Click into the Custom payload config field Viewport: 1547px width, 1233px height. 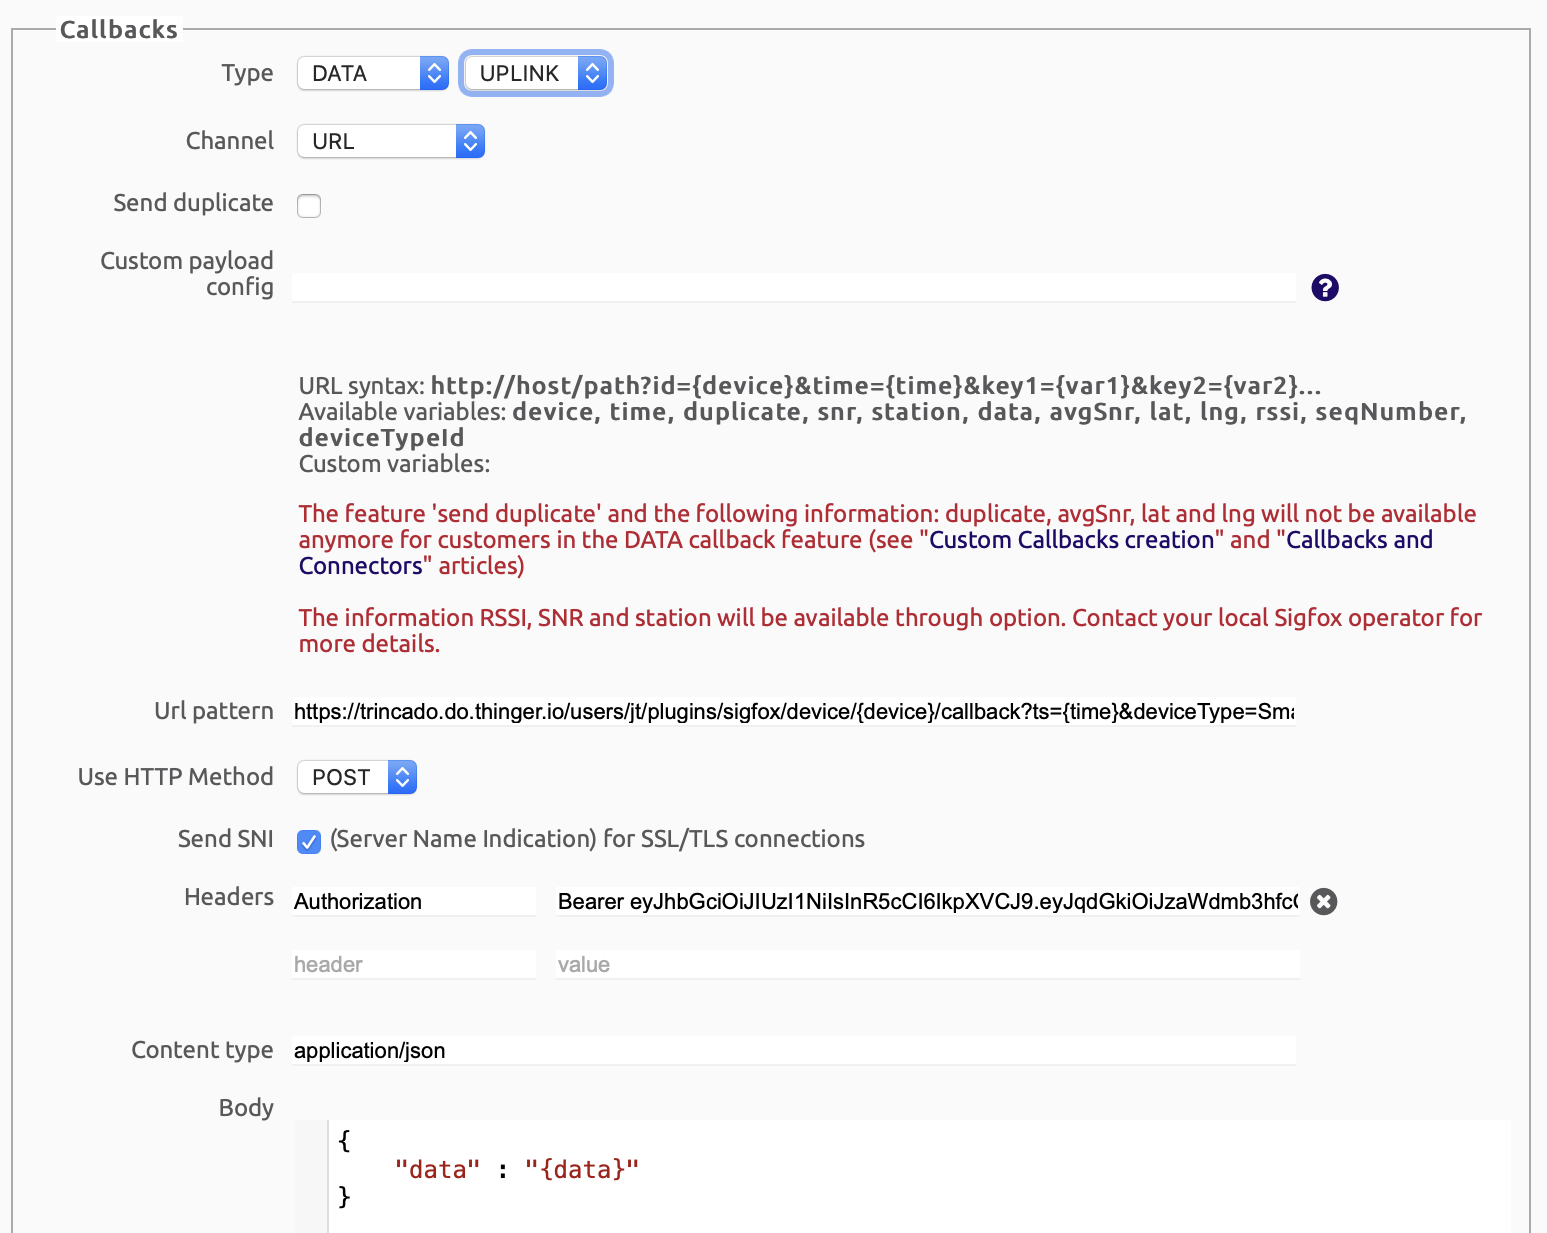point(793,288)
